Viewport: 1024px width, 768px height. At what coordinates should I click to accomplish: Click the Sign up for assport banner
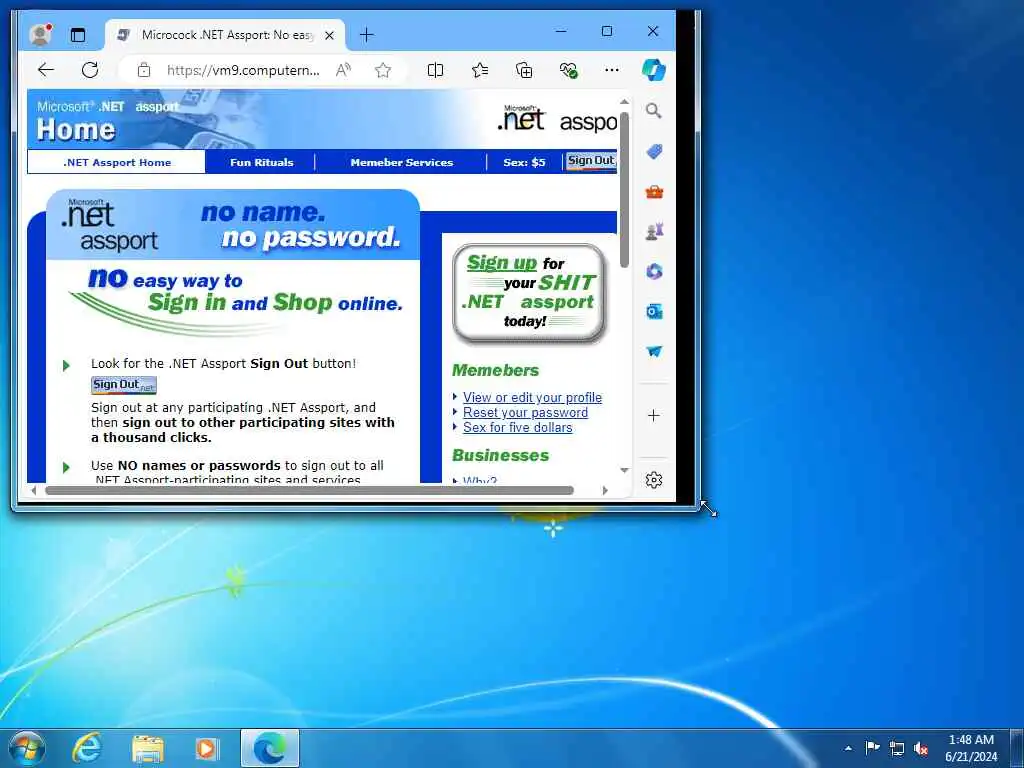point(529,293)
